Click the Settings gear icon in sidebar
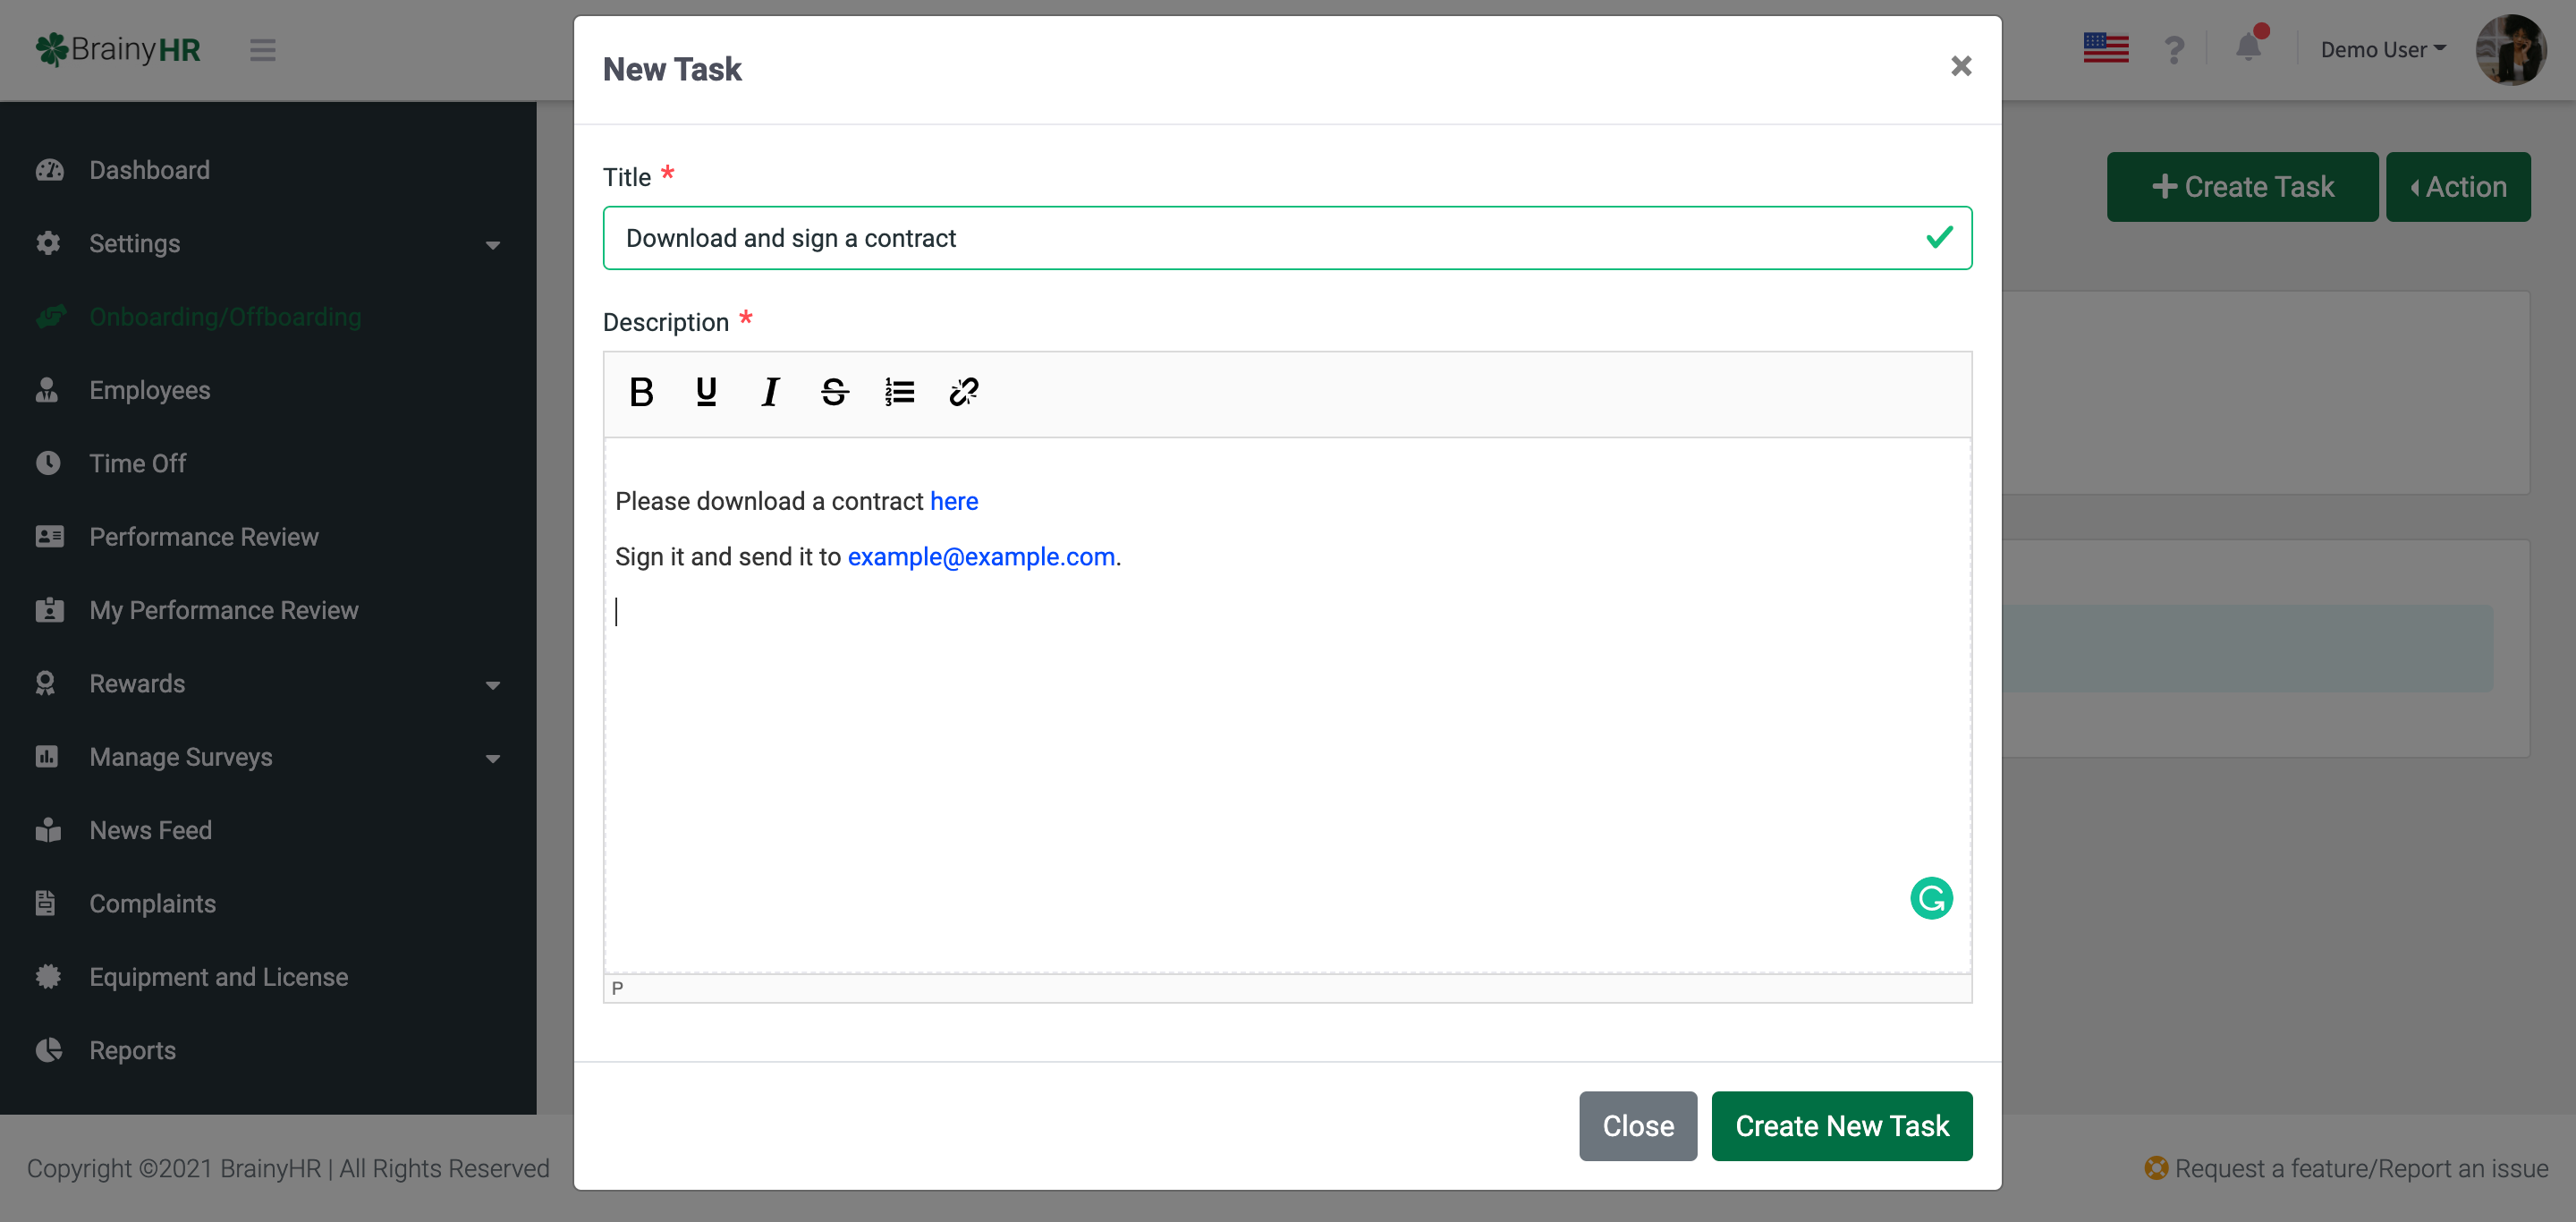2576x1222 pixels. coord(48,243)
